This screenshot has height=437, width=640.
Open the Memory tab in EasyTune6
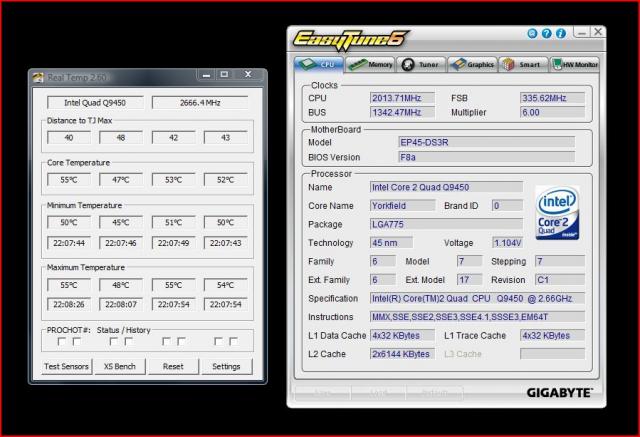(x=370, y=64)
